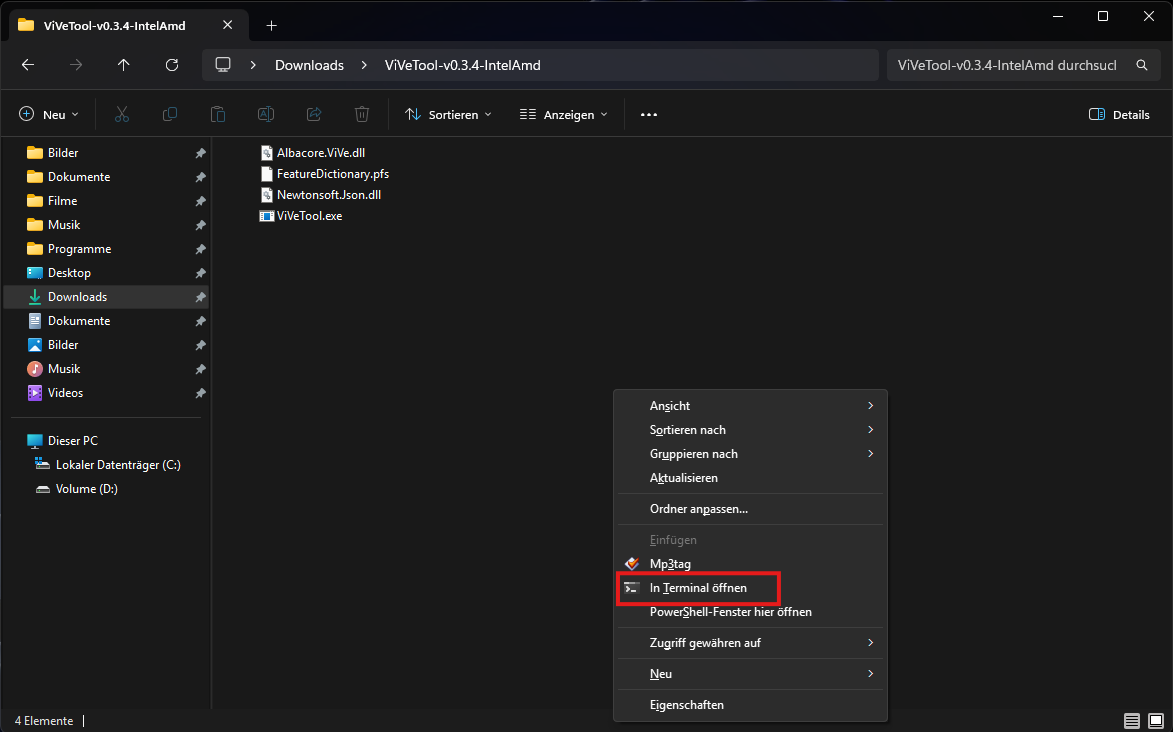Click the '4 Elemente' status text
Screen dimensions: 1173x732
pos(44,721)
